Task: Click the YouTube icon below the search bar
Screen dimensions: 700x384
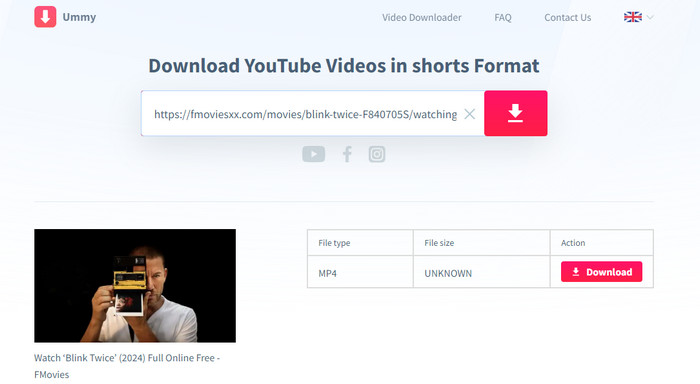Action: point(313,154)
